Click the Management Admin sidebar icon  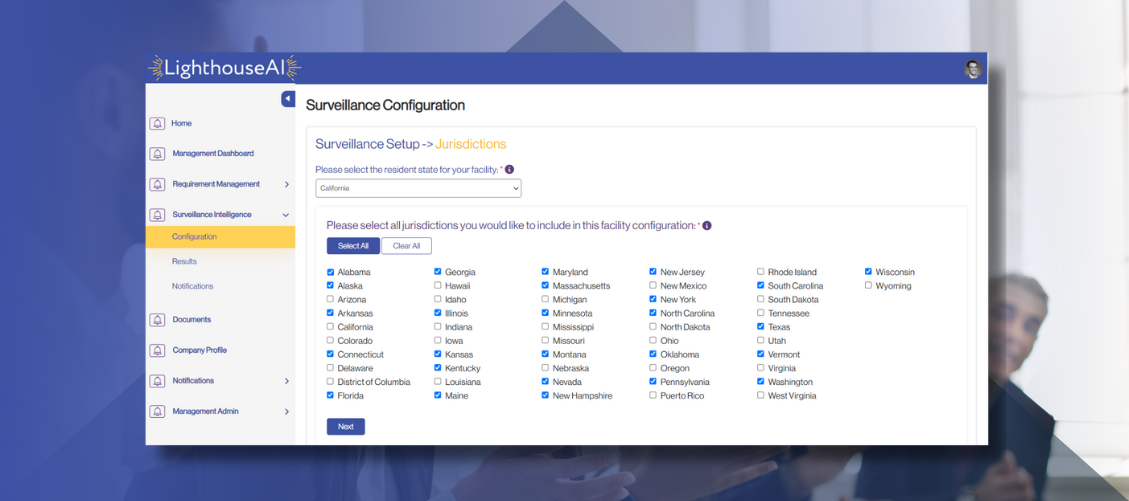point(157,412)
